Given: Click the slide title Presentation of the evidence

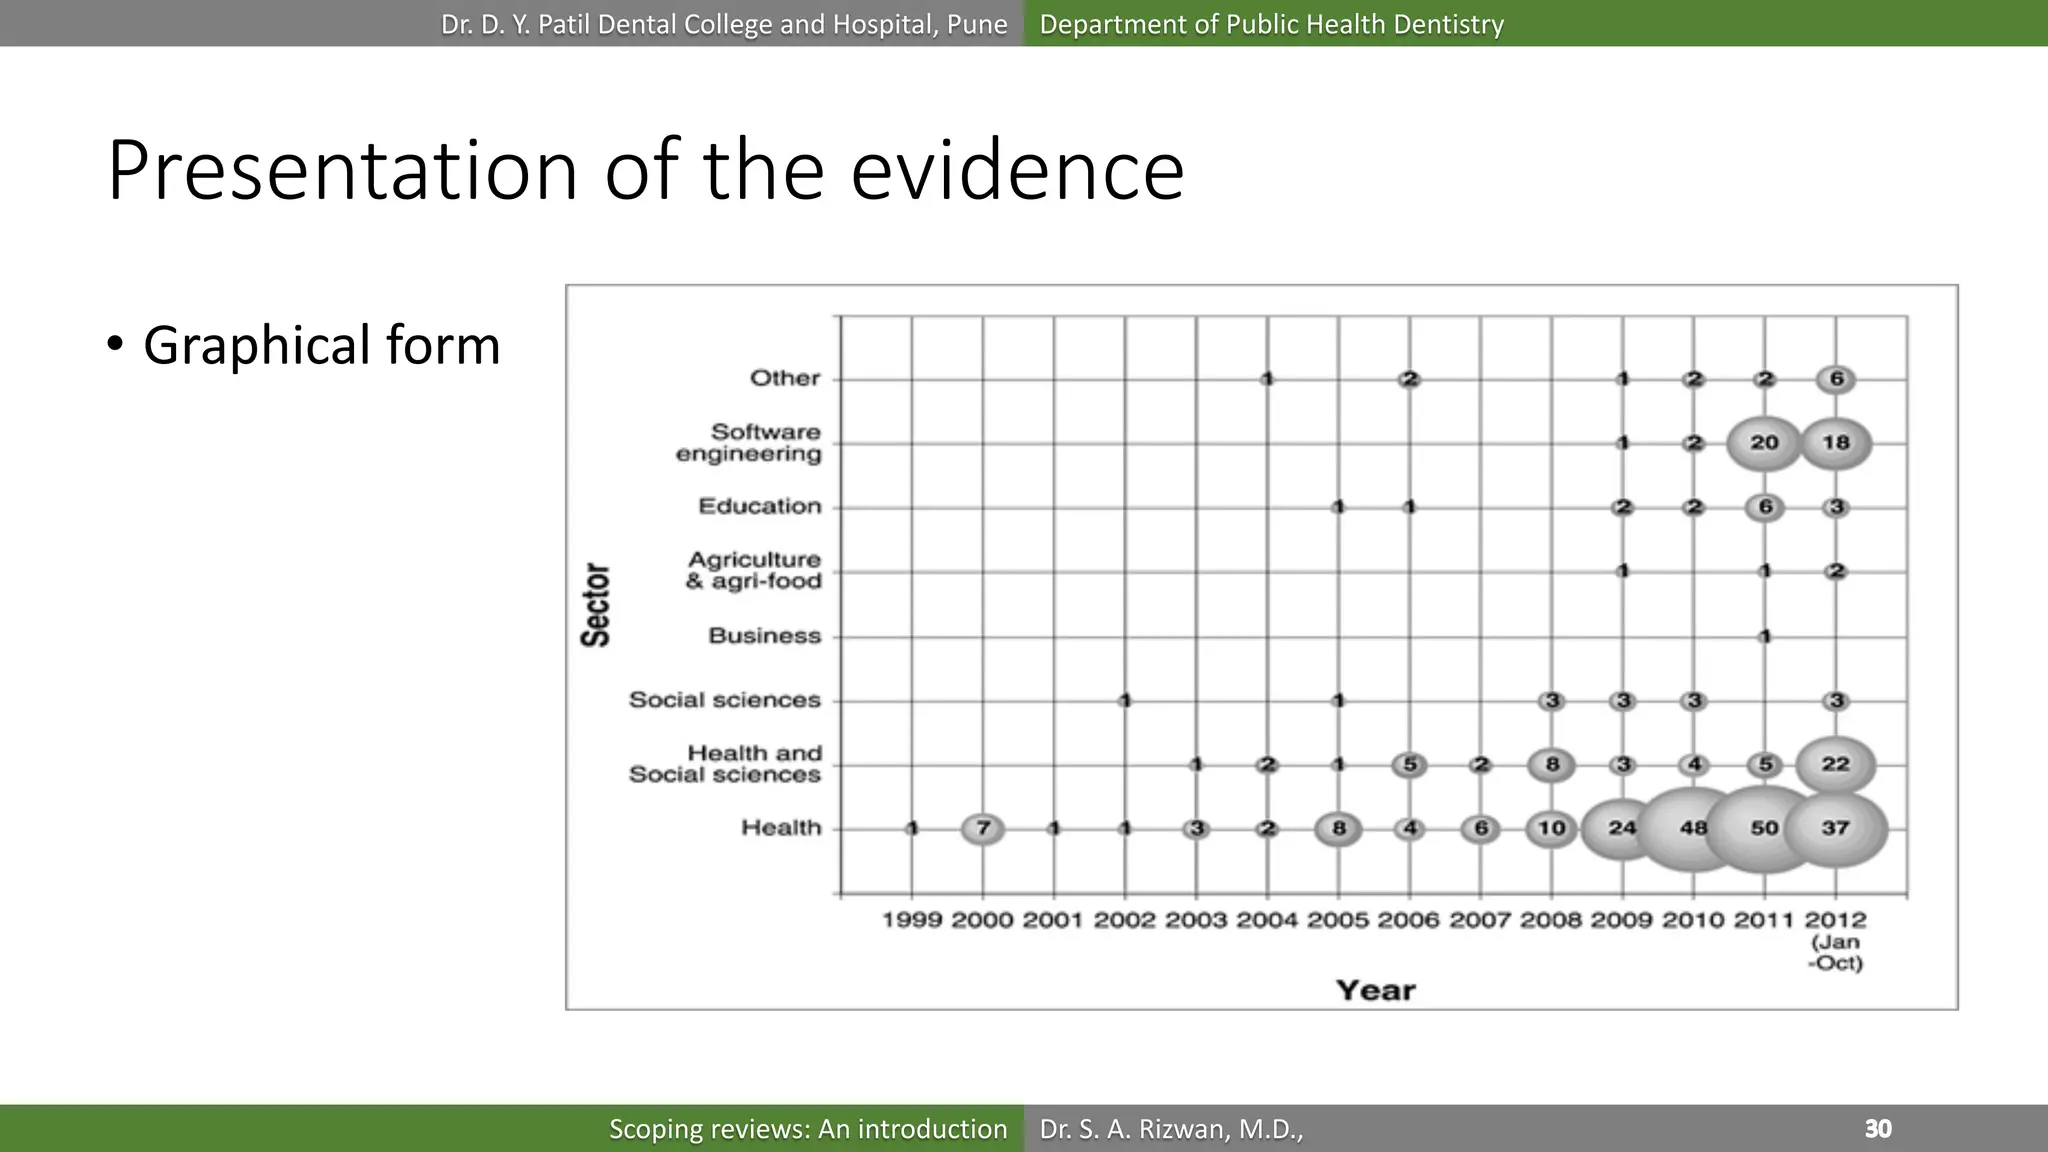Looking at the screenshot, I should pos(645,170).
